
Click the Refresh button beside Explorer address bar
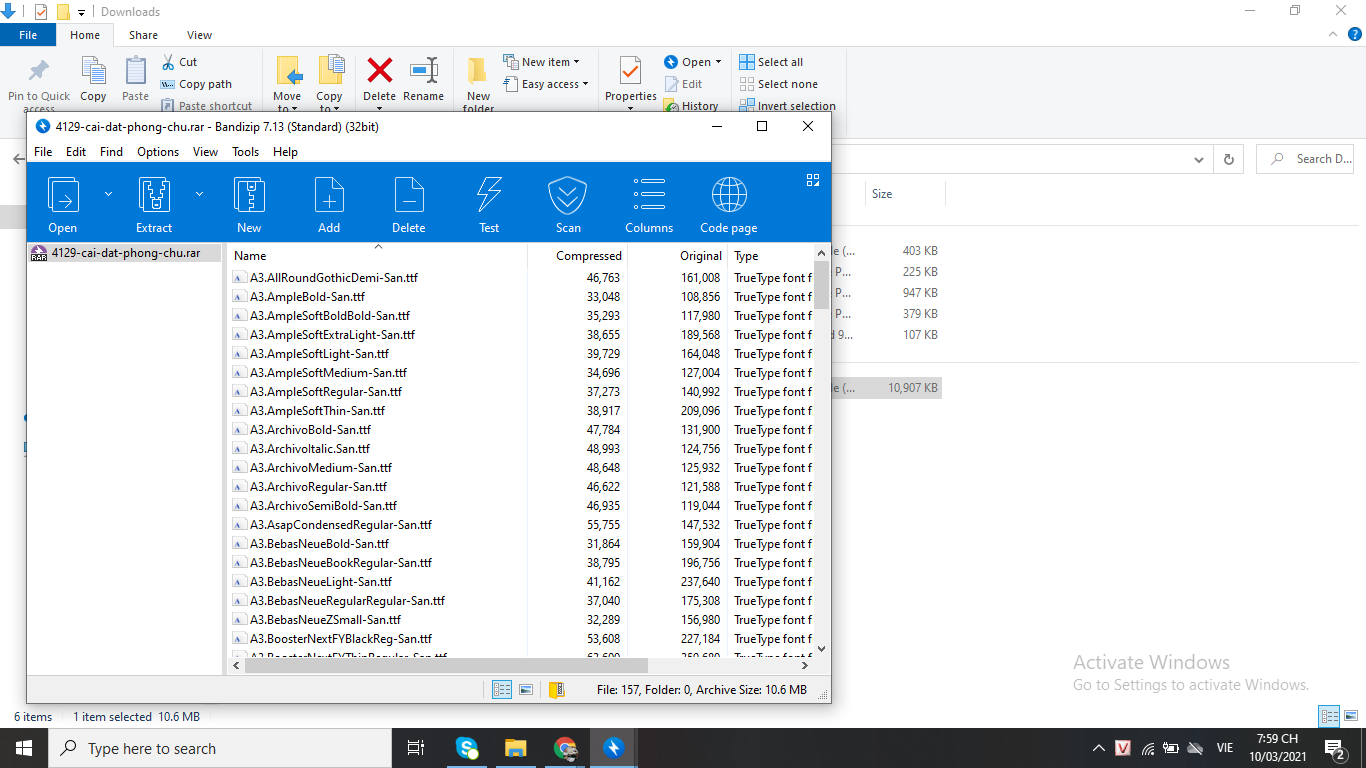click(1229, 159)
